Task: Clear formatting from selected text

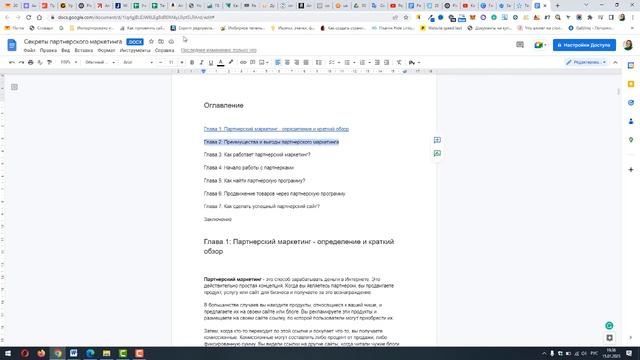Action: (x=399, y=62)
